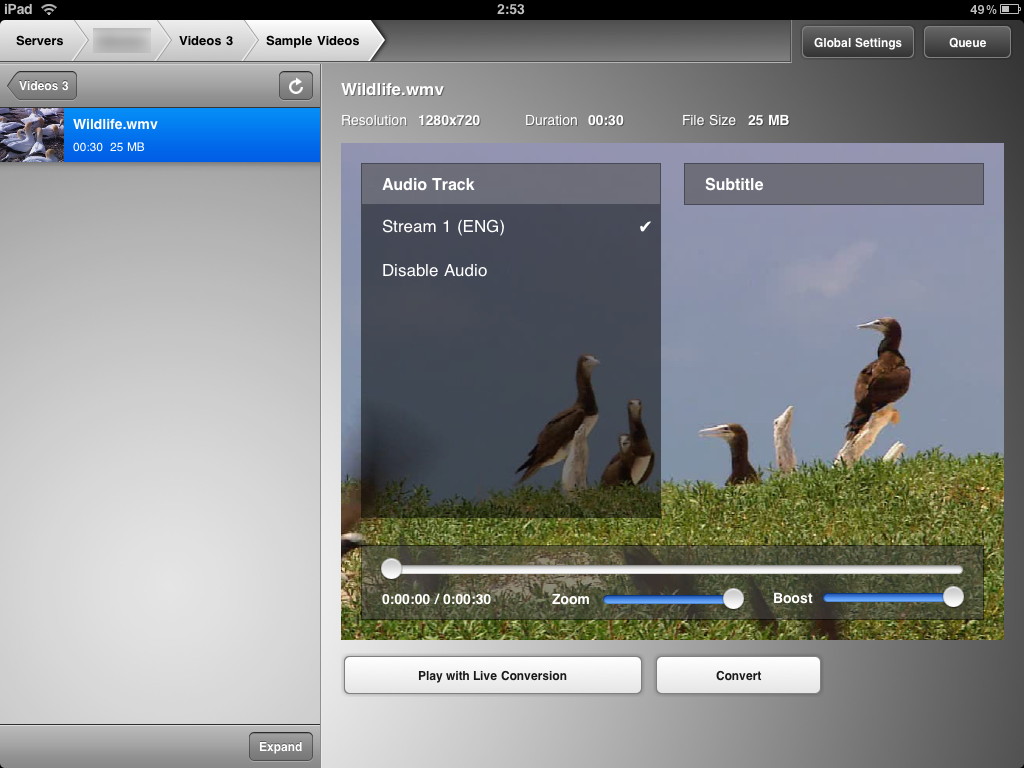The height and width of the screenshot is (768, 1024).
Task: Tap the Wildlife.wmv thumbnail image
Action: [32, 135]
